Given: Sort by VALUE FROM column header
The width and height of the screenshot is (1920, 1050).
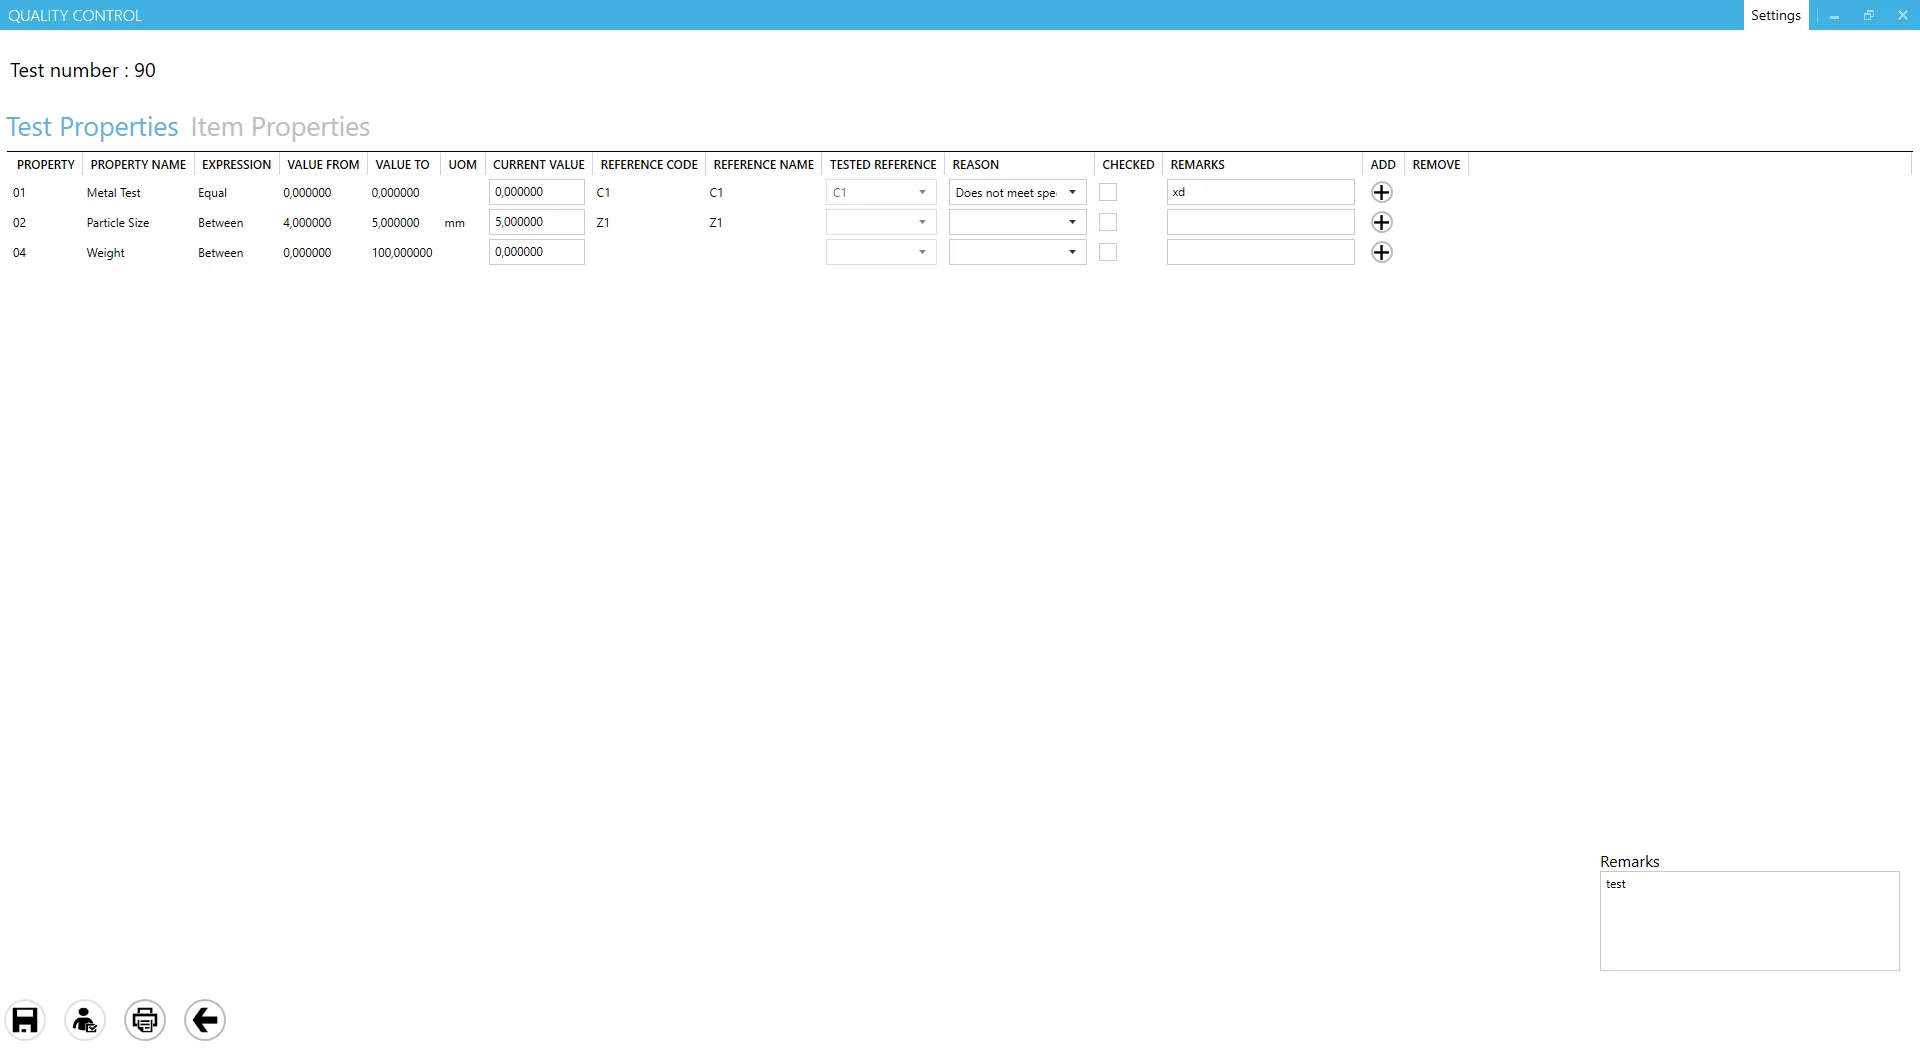Looking at the screenshot, I should point(323,165).
